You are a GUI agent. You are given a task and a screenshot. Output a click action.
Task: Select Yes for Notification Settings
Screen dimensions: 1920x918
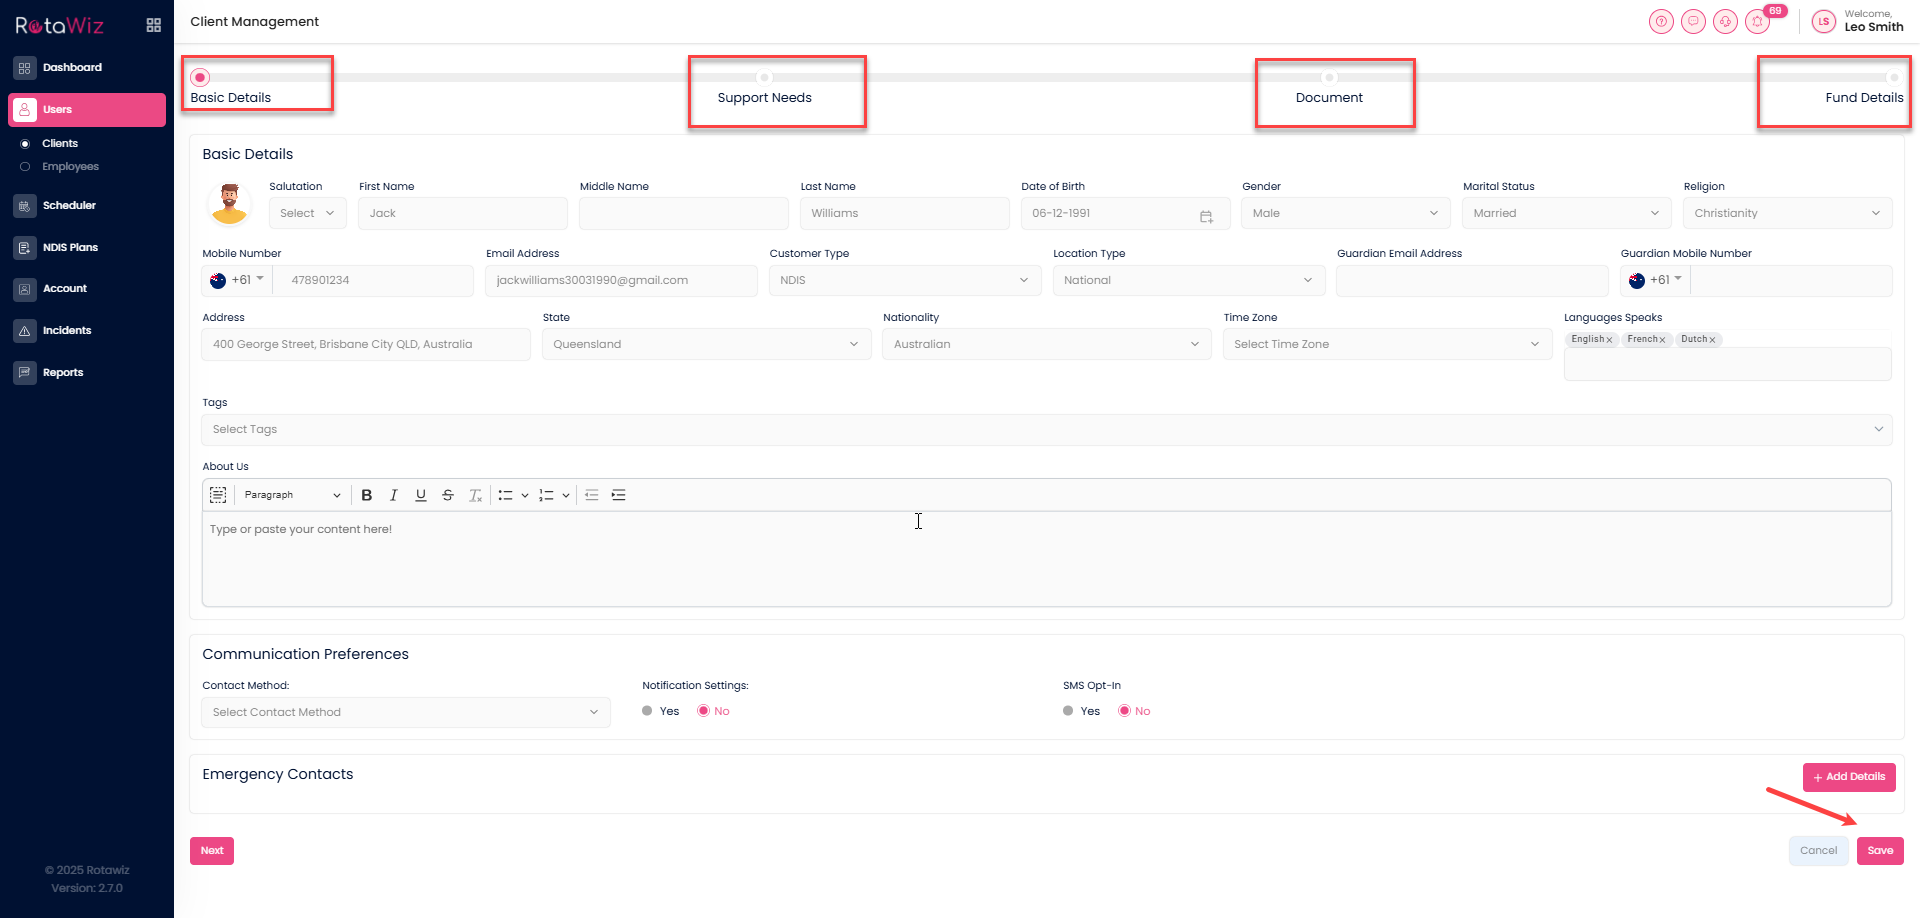click(648, 711)
